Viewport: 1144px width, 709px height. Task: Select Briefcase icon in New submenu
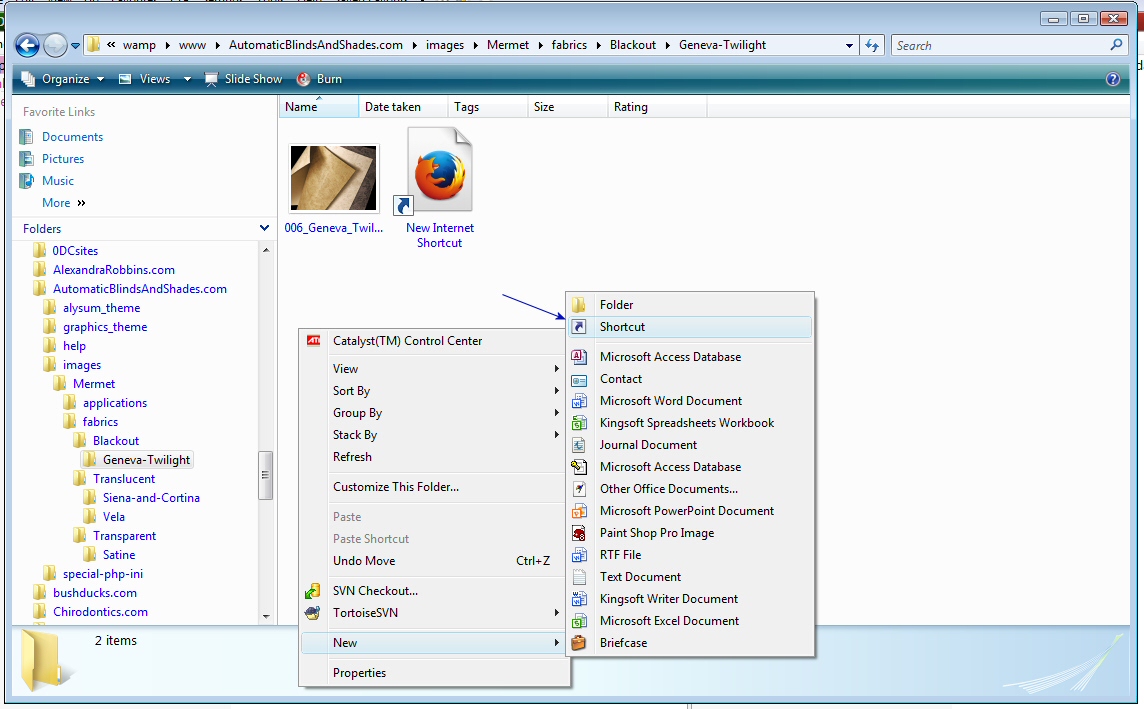[579, 643]
